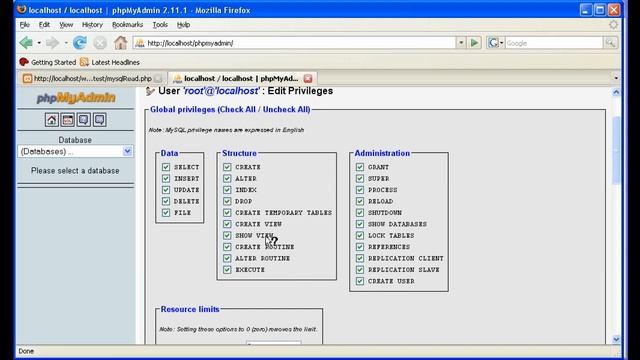Open the Databases dropdown in sidebar
Viewport: 640px width, 360px height.
click(76, 151)
